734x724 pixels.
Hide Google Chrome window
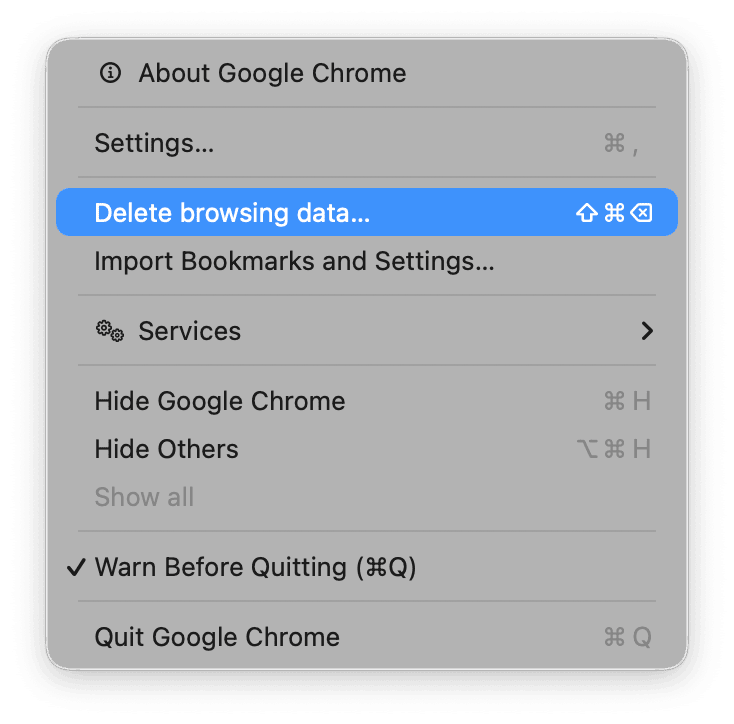(220, 401)
